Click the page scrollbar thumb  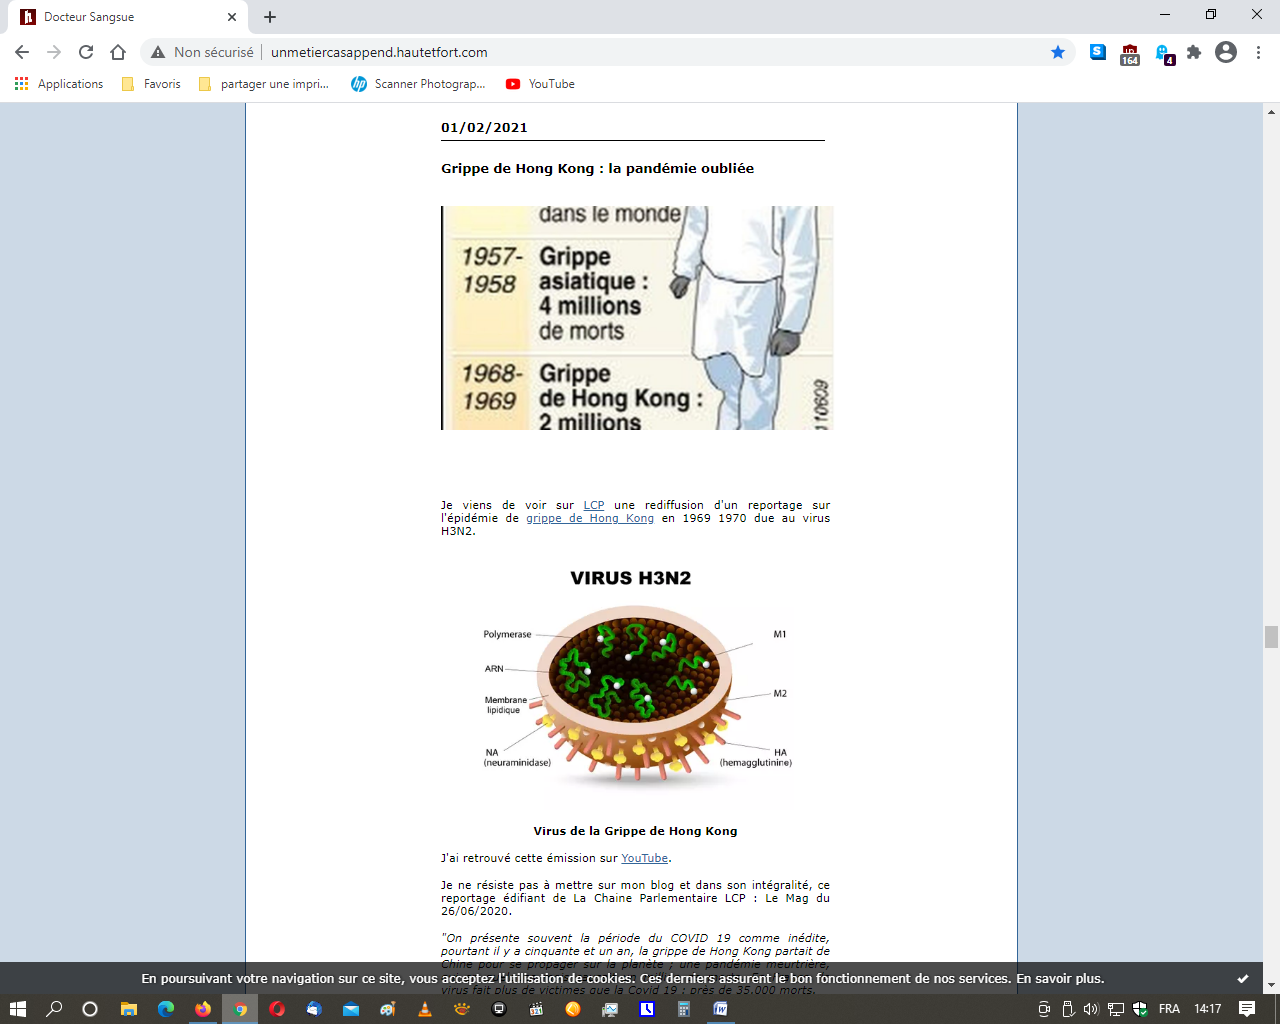[1271, 637]
